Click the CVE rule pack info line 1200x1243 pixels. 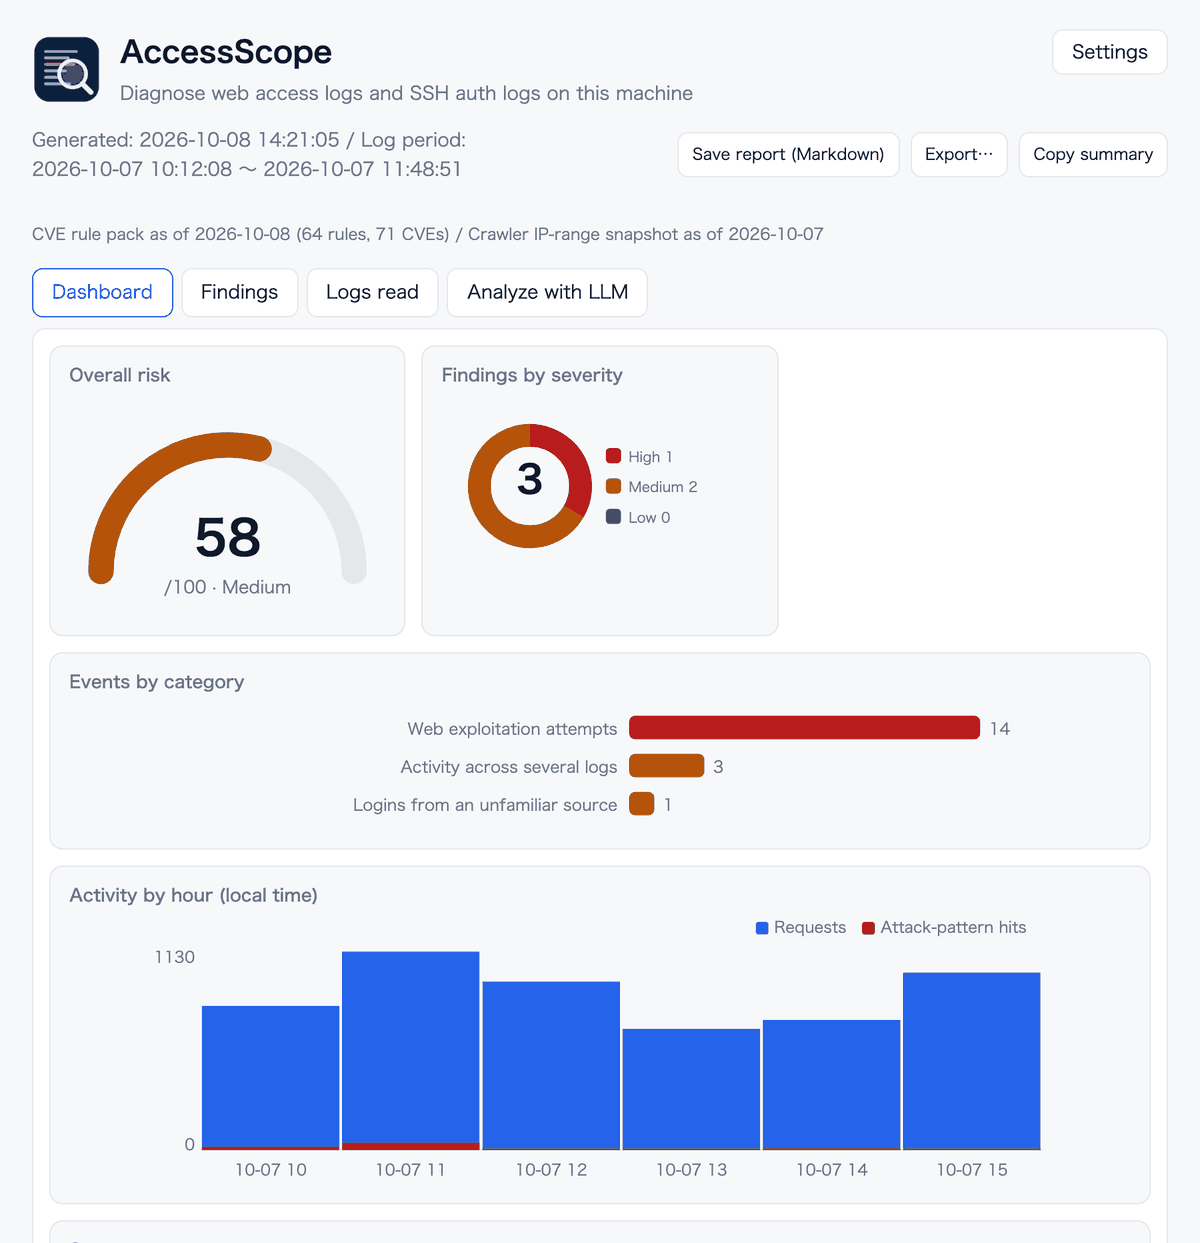428,234
